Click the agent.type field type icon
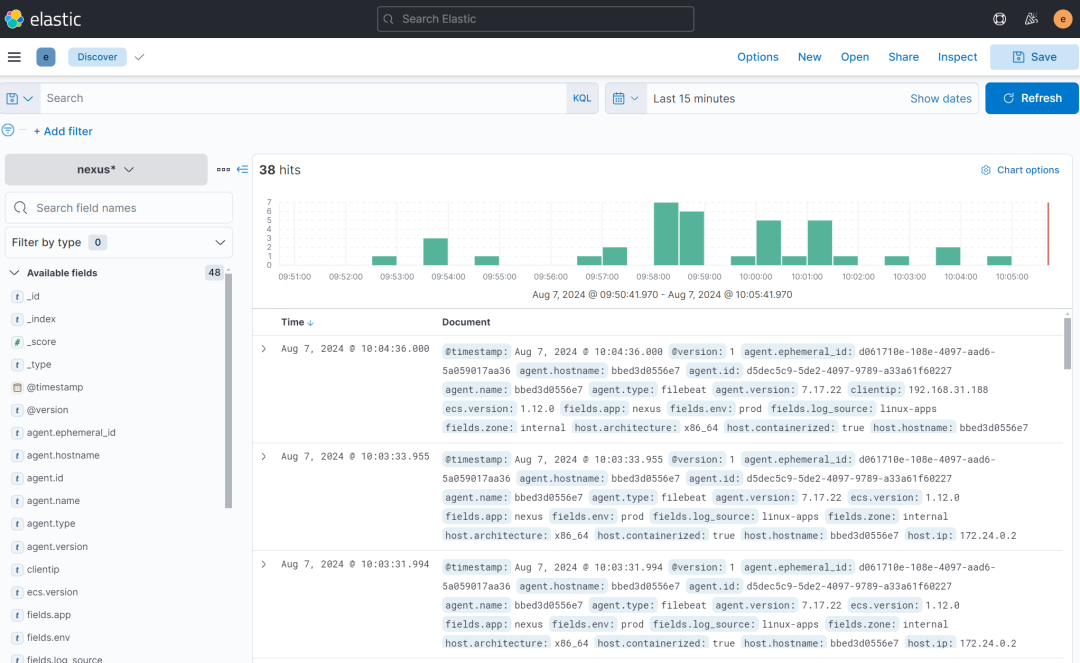1080x663 pixels. [17, 524]
